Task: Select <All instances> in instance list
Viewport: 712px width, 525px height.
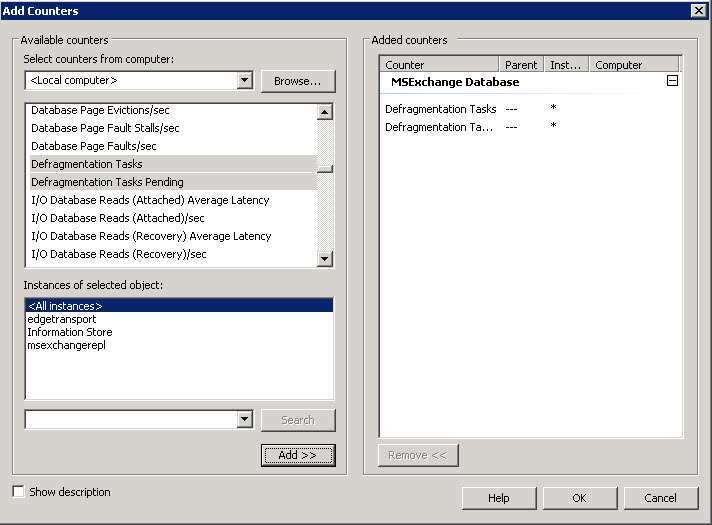Action: click(x=65, y=306)
